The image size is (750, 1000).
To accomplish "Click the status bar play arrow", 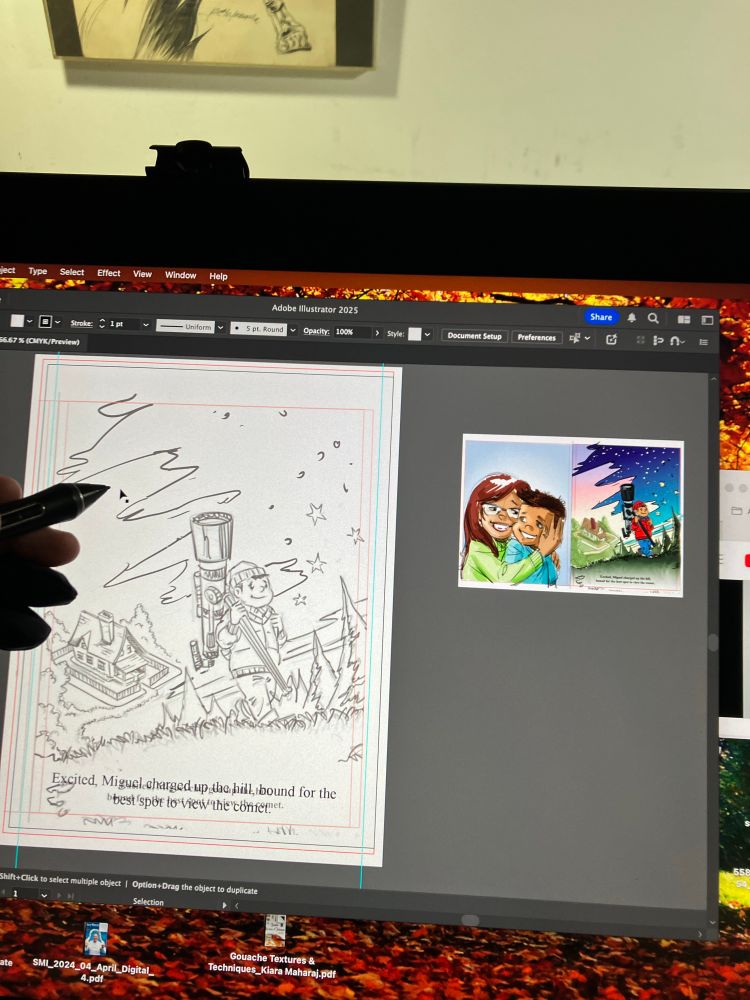I will click(x=224, y=904).
